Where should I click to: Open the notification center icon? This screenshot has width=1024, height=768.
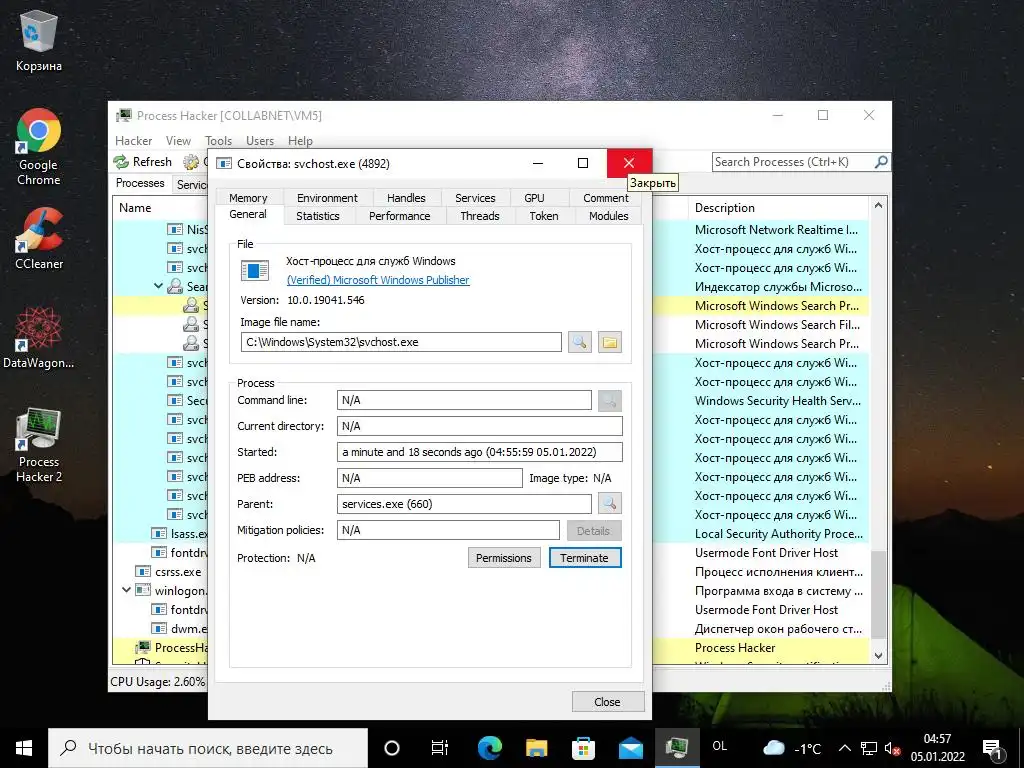(993, 748)
